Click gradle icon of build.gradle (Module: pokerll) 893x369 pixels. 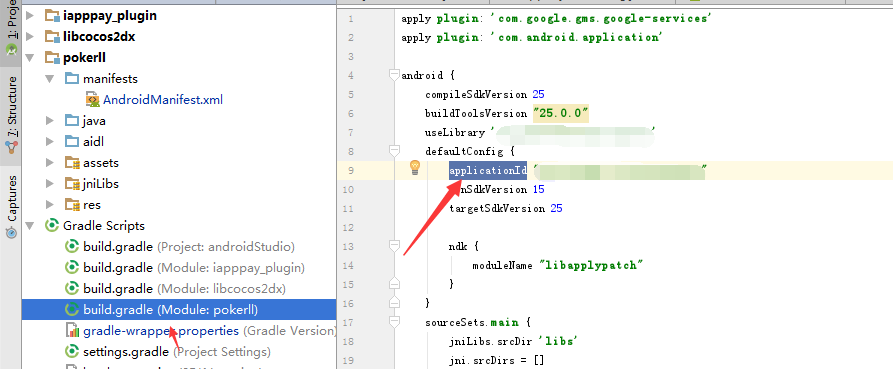pyautogui.click(x=72, y=310)
